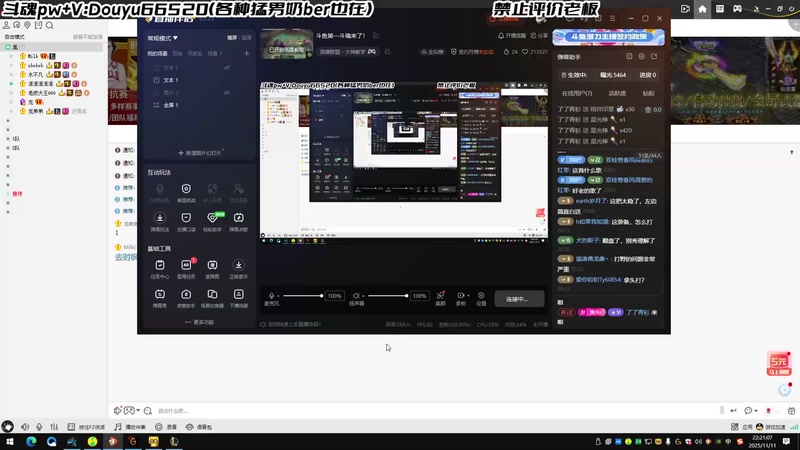Screen dimensions: 800x450
Task: Open the record options dropdown beside 录制
Action: click(468, 295)
